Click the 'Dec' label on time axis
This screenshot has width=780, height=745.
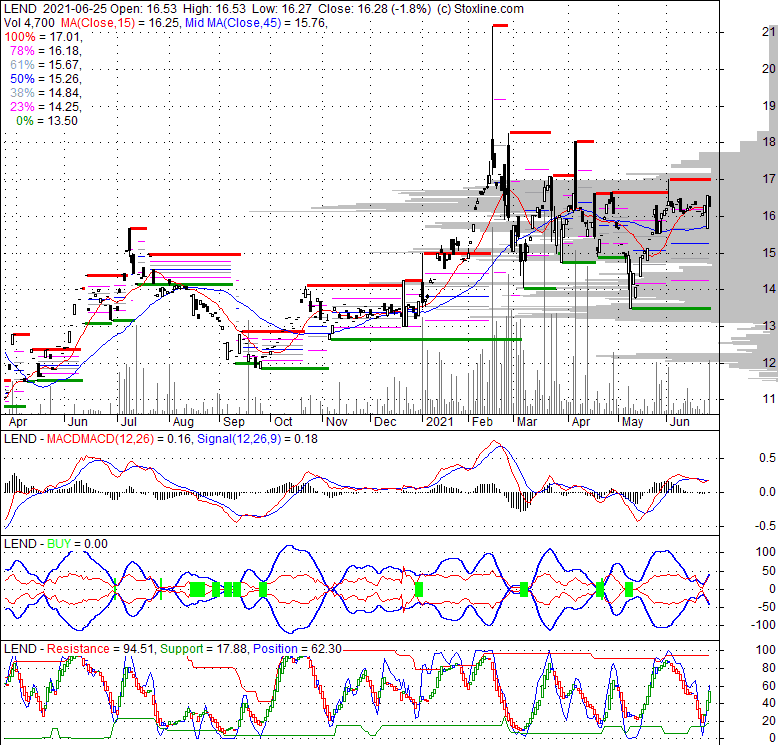pos(386,422)
